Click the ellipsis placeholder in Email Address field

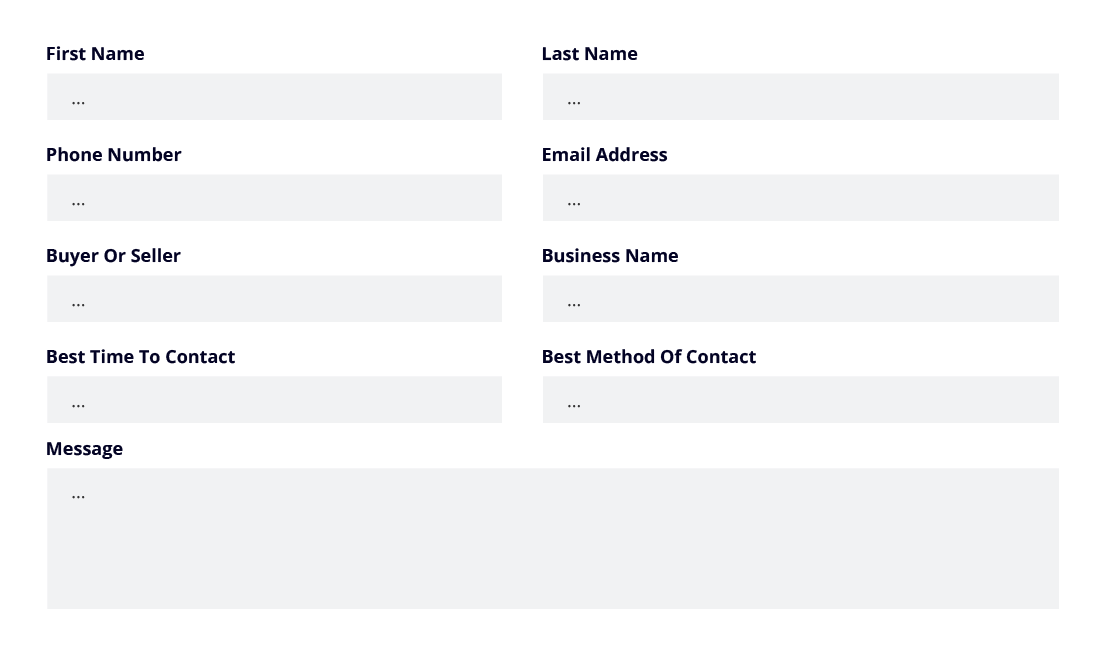pyautogui.click(x=574, y=202)
